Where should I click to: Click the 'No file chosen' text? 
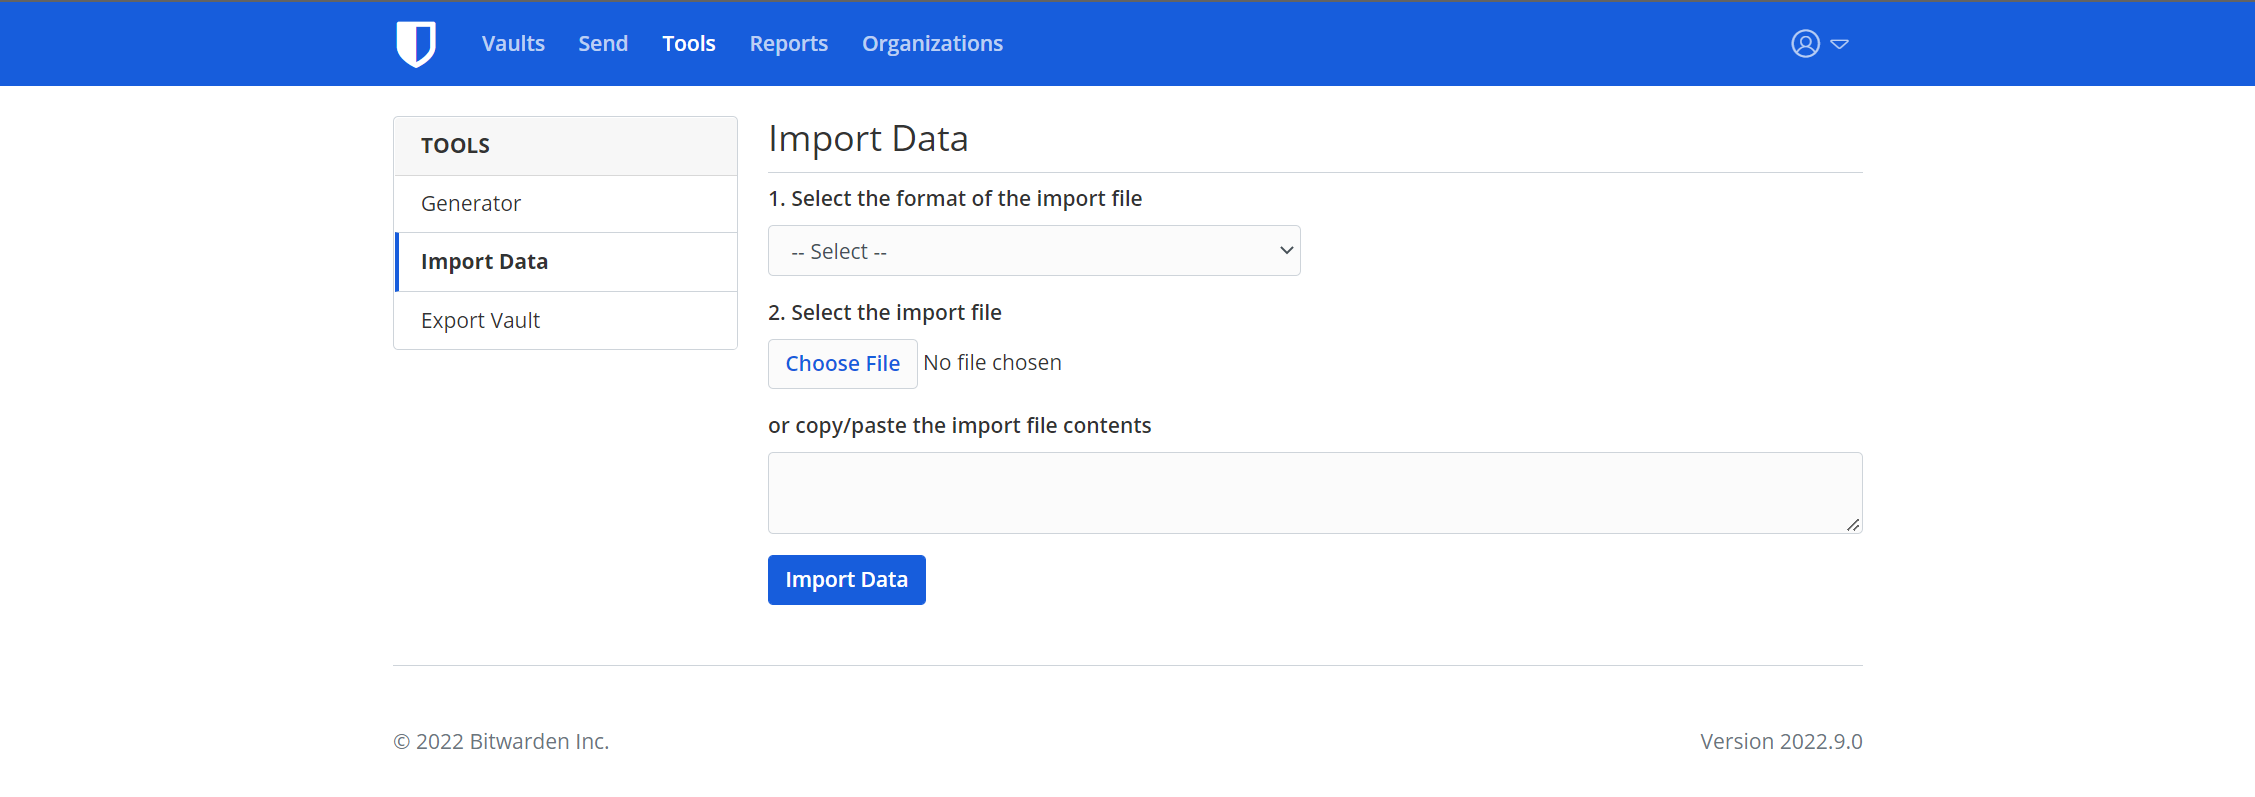point(992,363)
